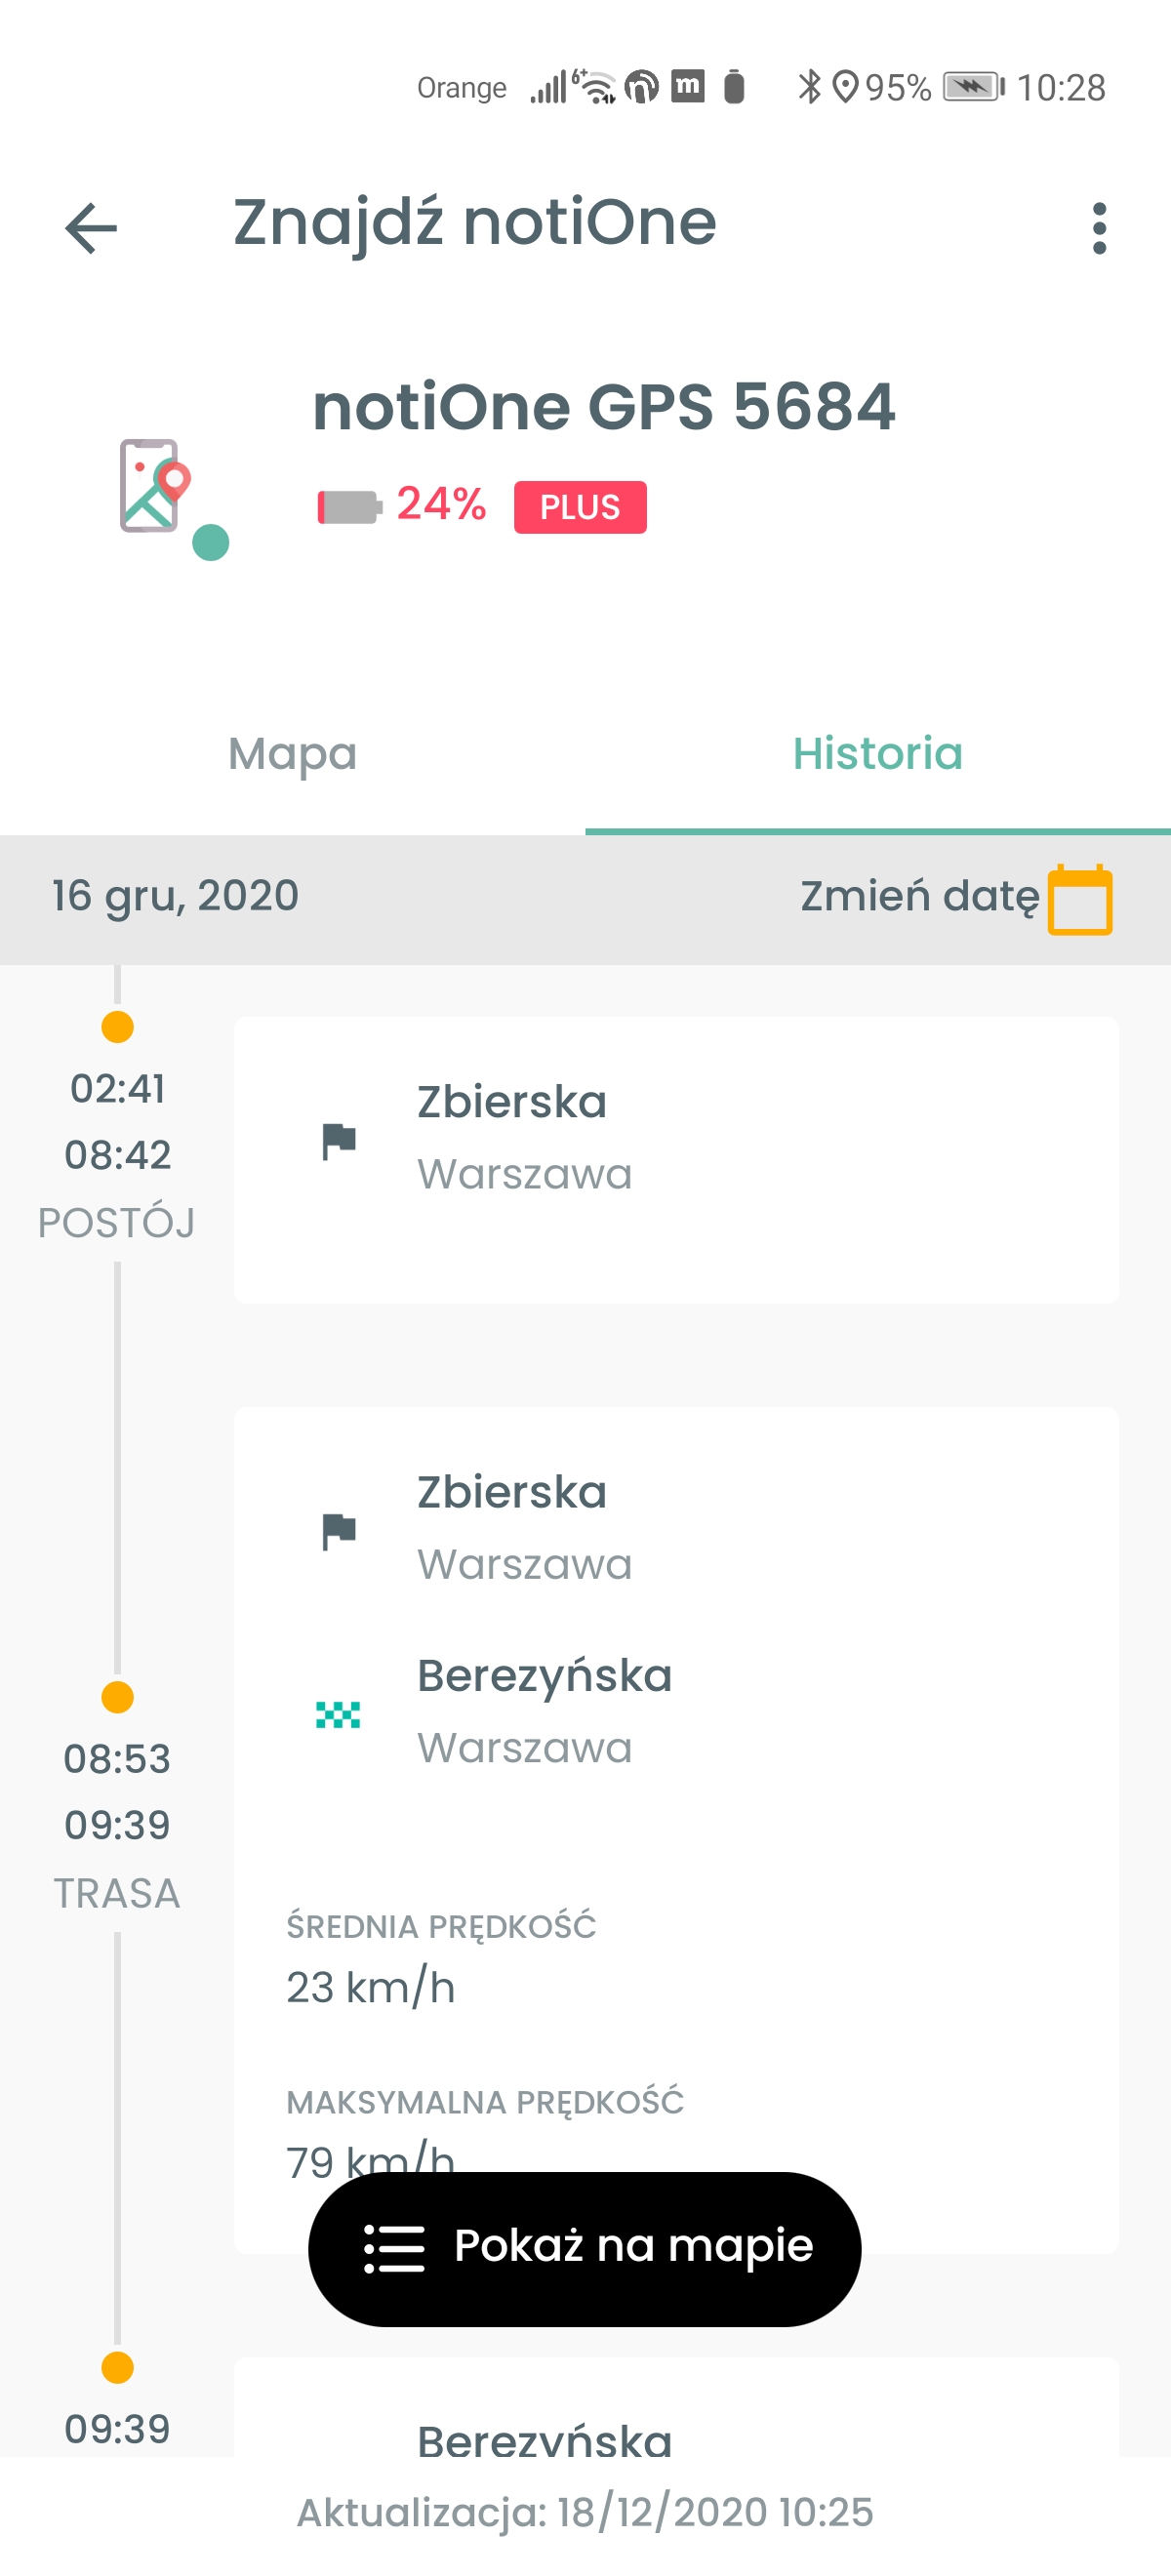Screen dimensions: 1171x2576
Task: Tap the checkered finish flag icon
Action: coord(338,1714)
